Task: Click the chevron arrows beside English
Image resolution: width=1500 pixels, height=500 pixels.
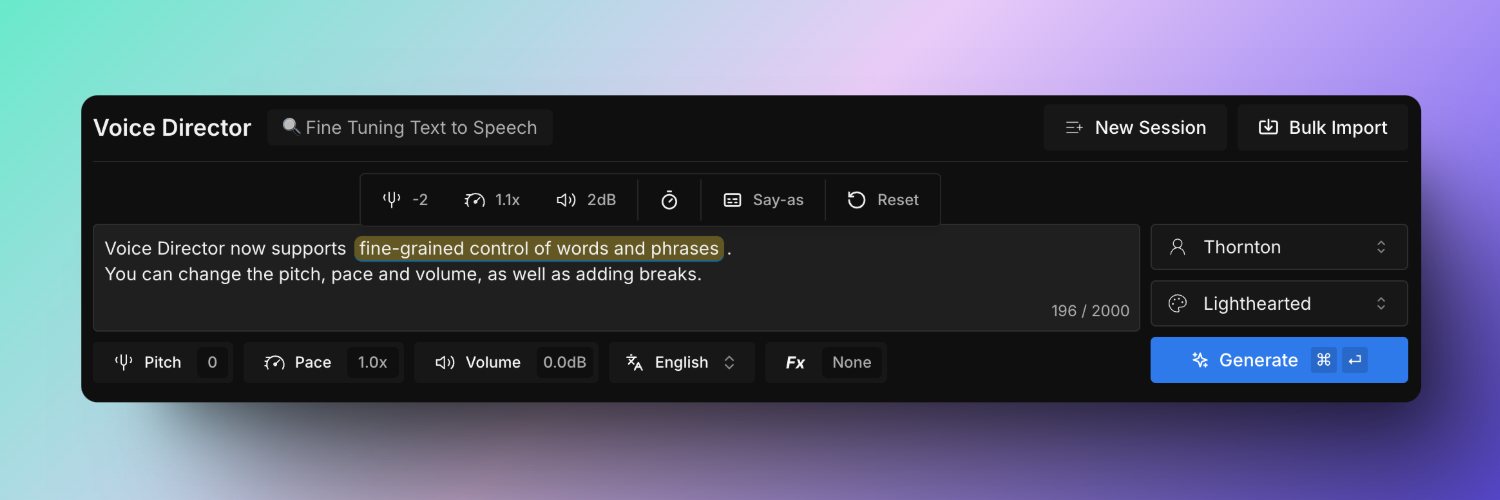Action: click(729, 362)
